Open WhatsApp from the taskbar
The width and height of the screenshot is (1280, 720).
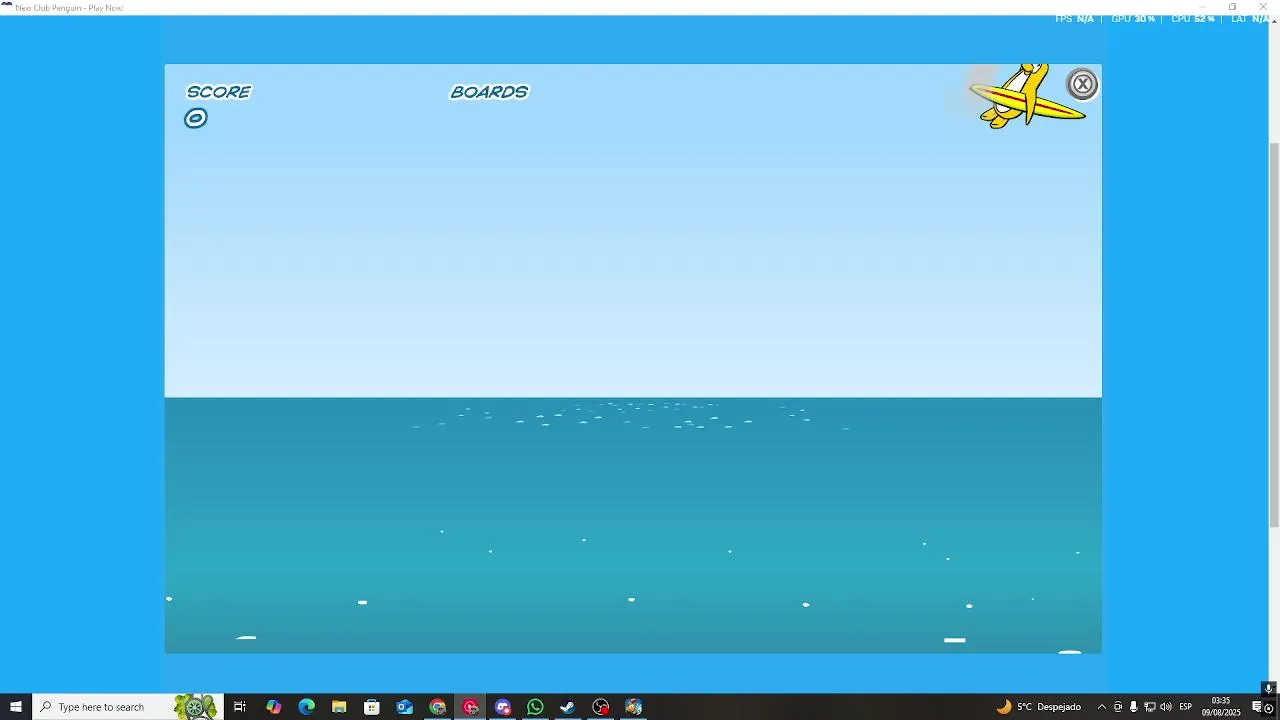pyautogui.click(x=536, y=707)
